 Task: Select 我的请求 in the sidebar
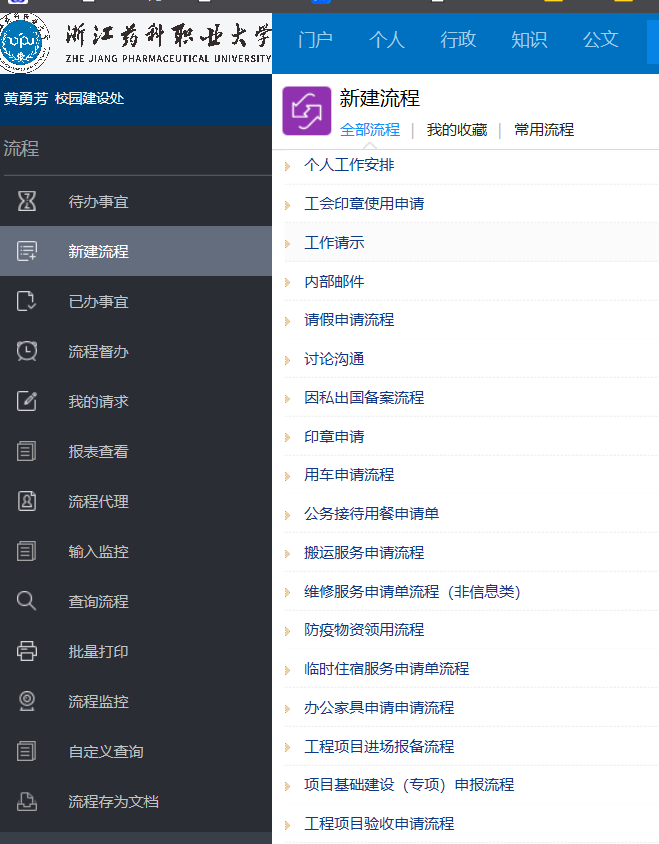(x=98, y=402)
